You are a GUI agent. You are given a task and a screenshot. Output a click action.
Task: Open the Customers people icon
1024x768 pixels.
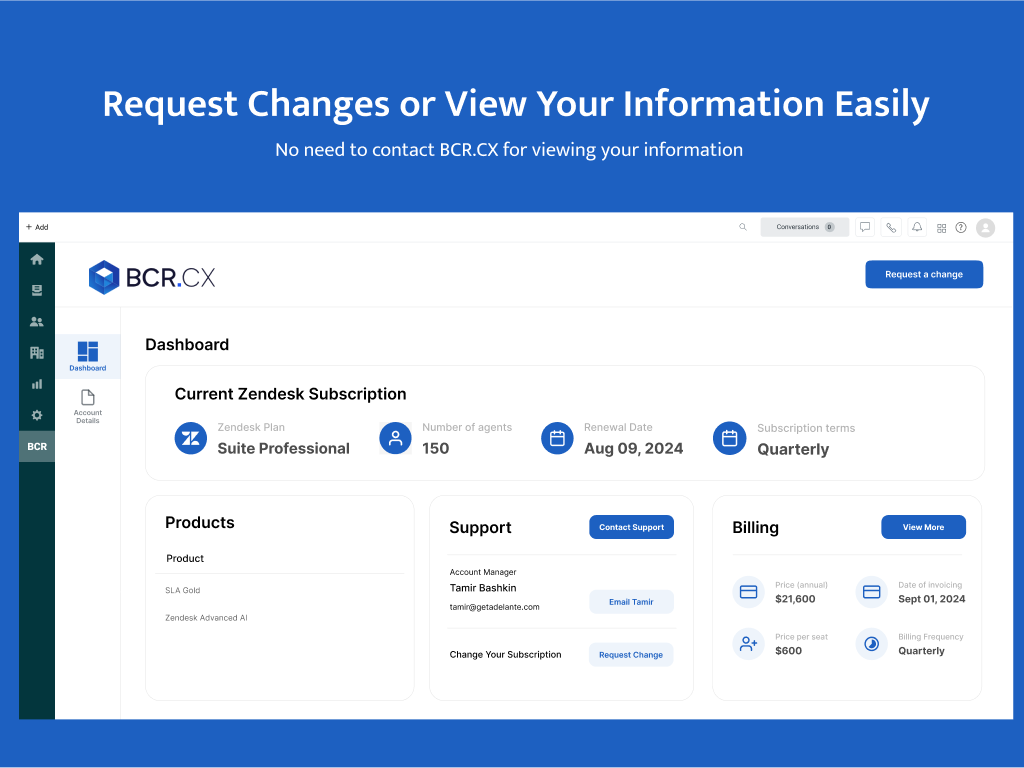click(x=37, y=322)
